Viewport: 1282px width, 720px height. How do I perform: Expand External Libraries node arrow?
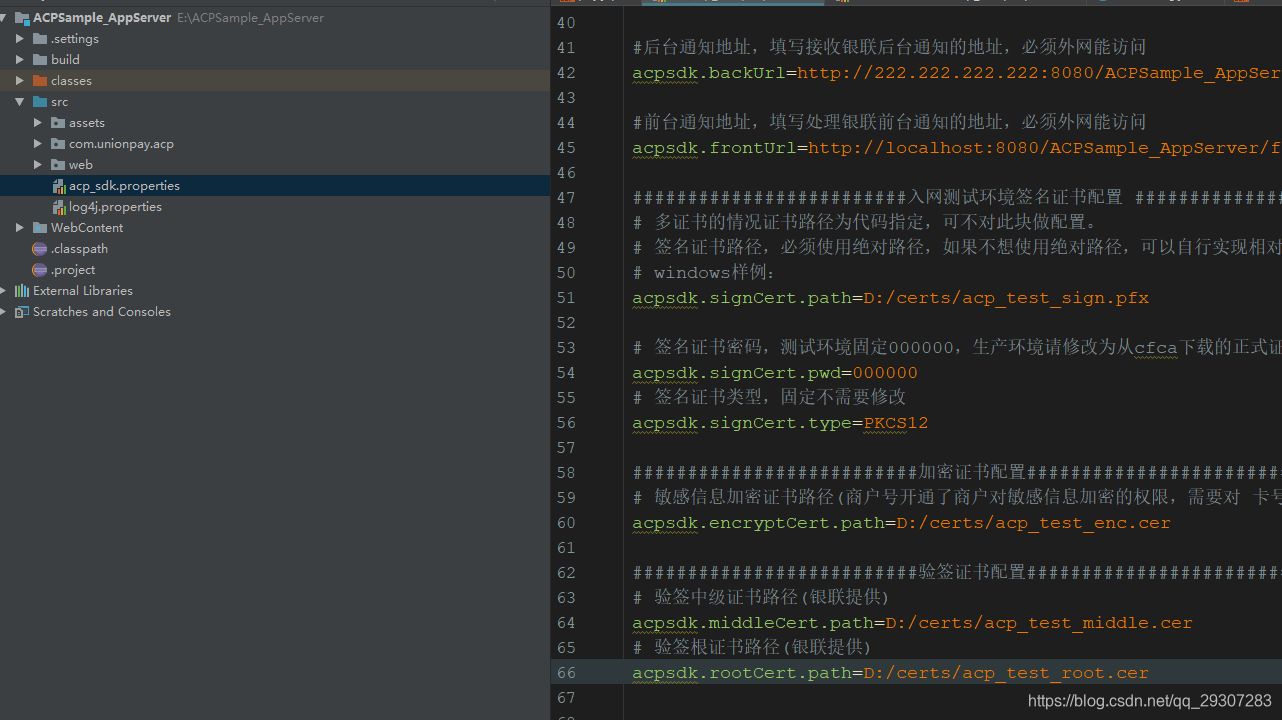pyautogui.click(x=4, y=291)
